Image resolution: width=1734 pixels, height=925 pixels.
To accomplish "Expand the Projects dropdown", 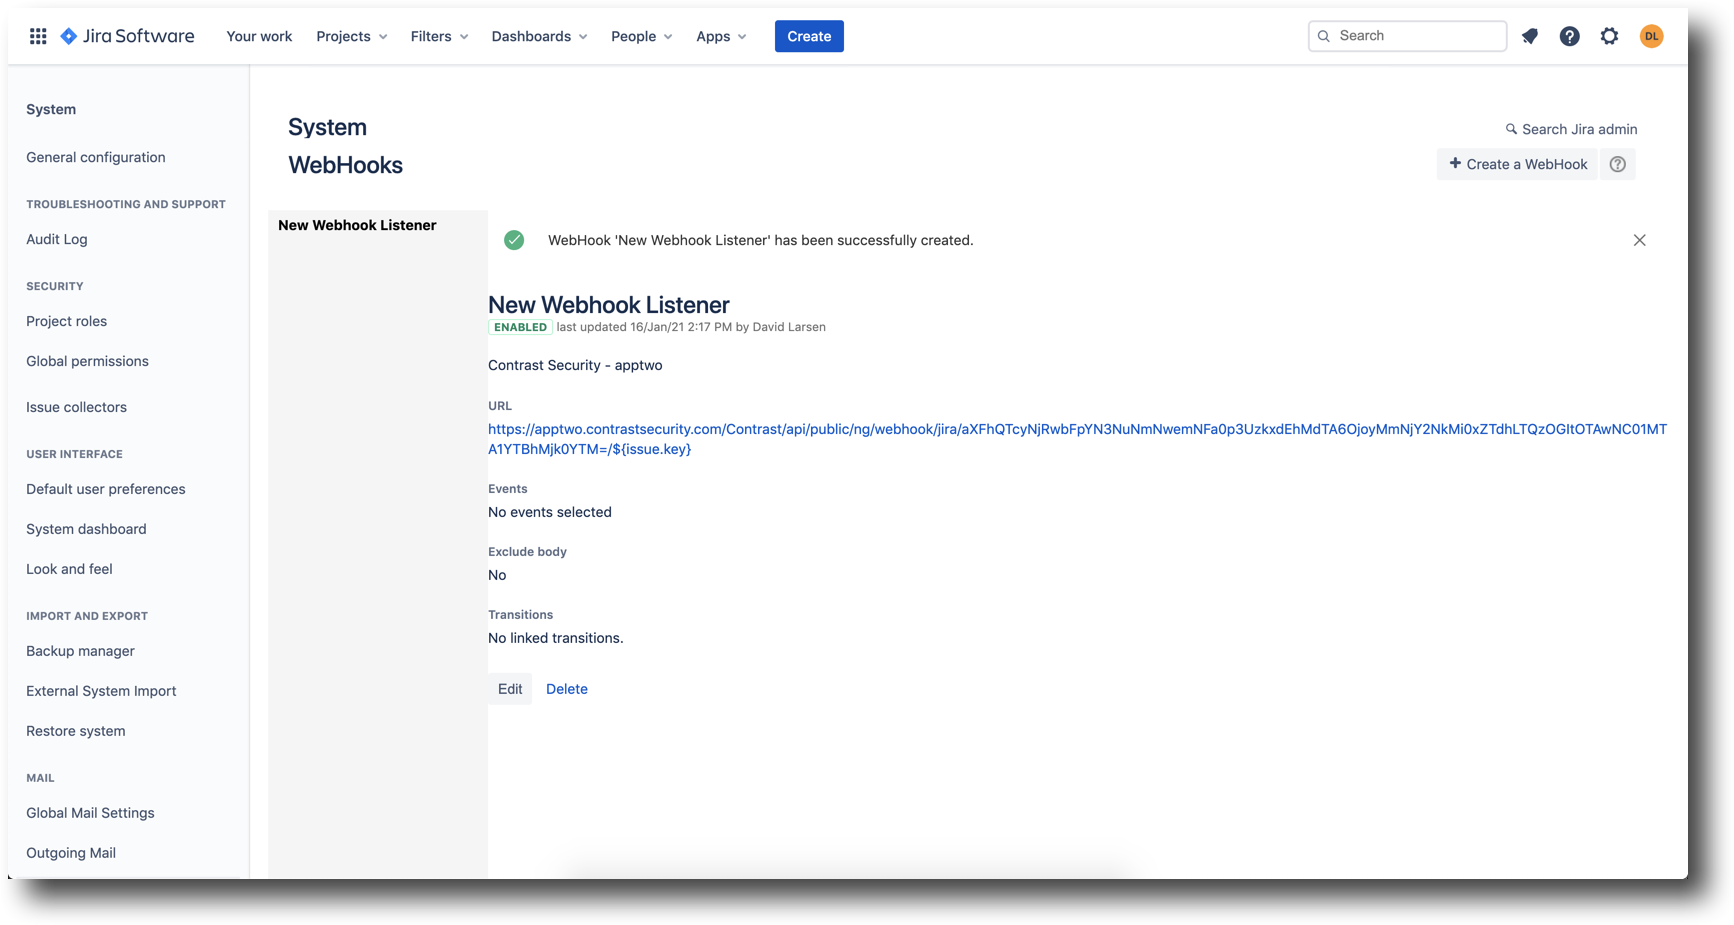I will pos(352,36).
